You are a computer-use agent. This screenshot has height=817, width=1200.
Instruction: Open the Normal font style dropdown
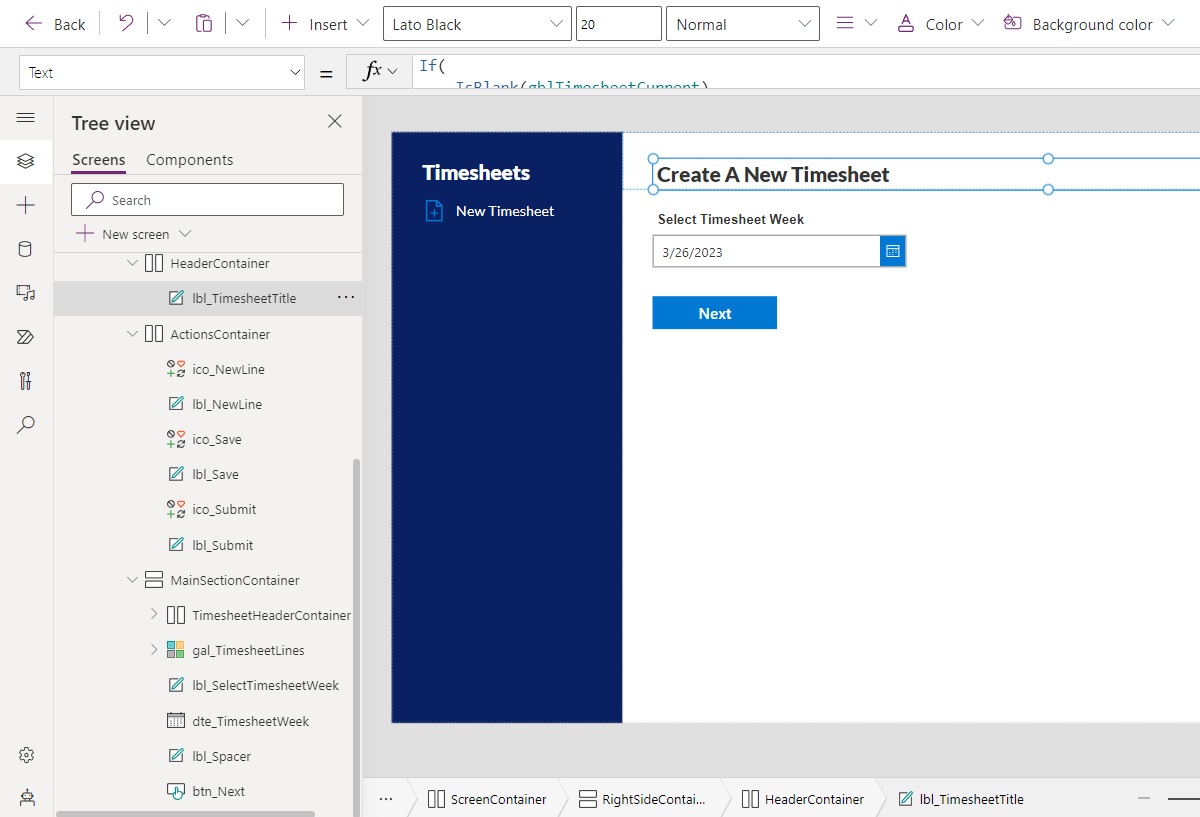[742, 22]
